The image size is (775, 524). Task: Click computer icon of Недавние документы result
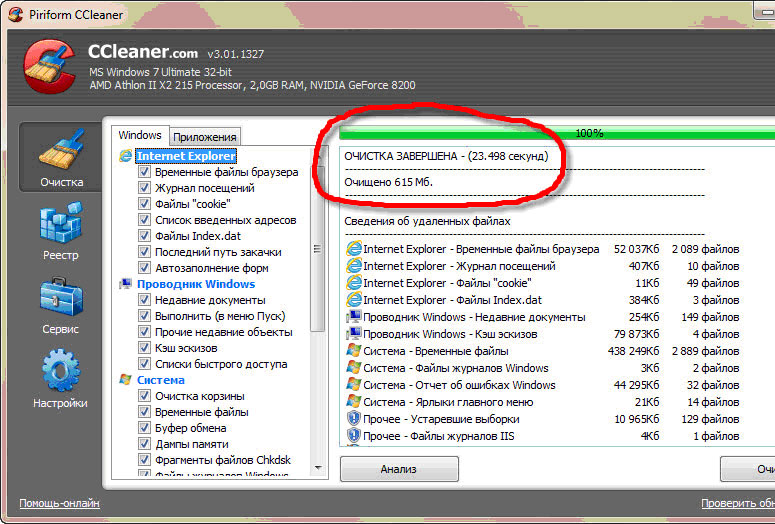pyautogui.click(x=353, y=317)
